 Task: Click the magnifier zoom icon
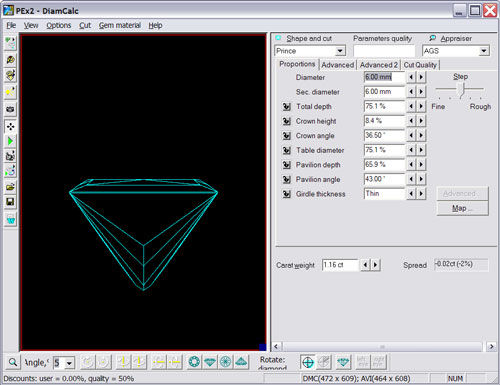tap(13, 362)
